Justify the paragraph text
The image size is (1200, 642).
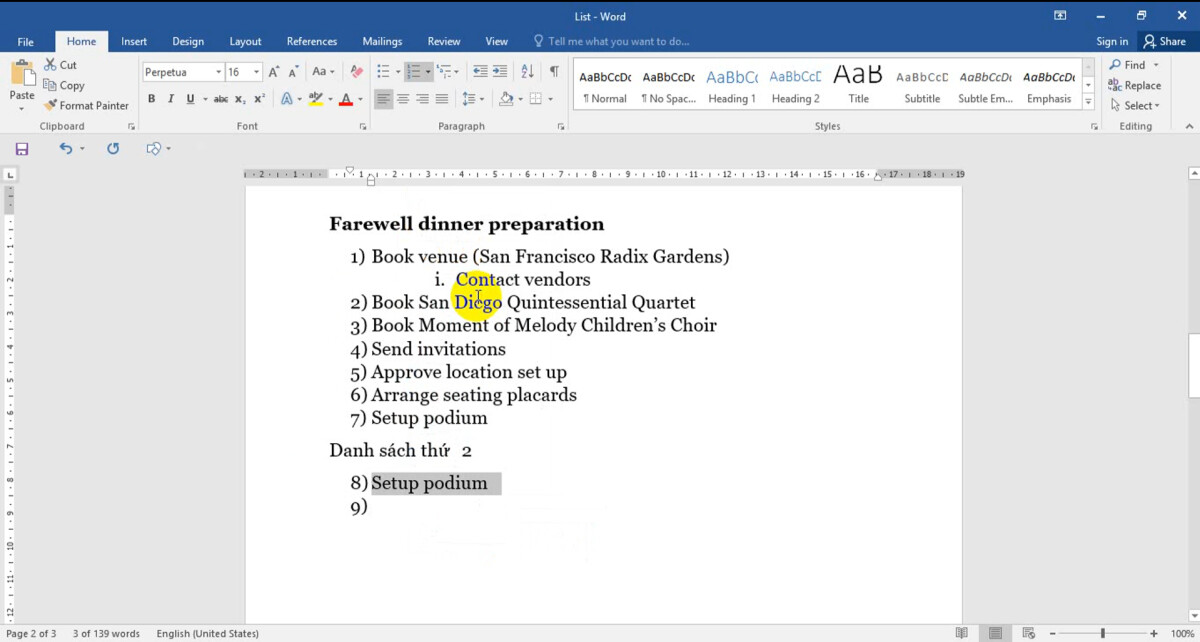(x=442, y=99)
